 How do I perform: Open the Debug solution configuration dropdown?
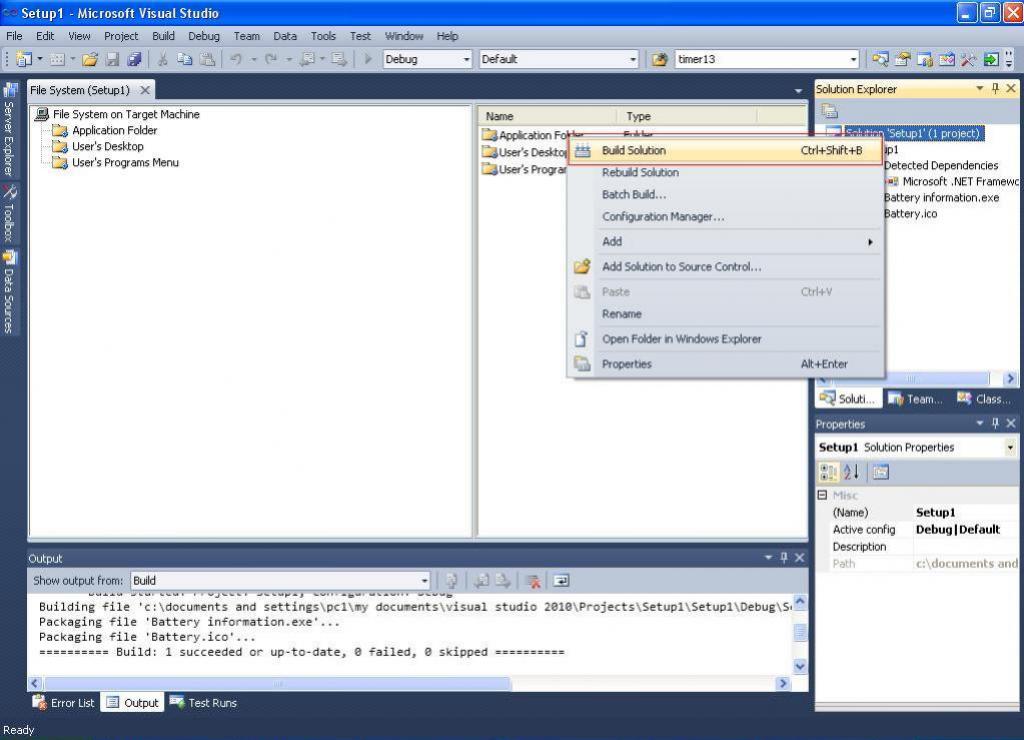[466, 59]
